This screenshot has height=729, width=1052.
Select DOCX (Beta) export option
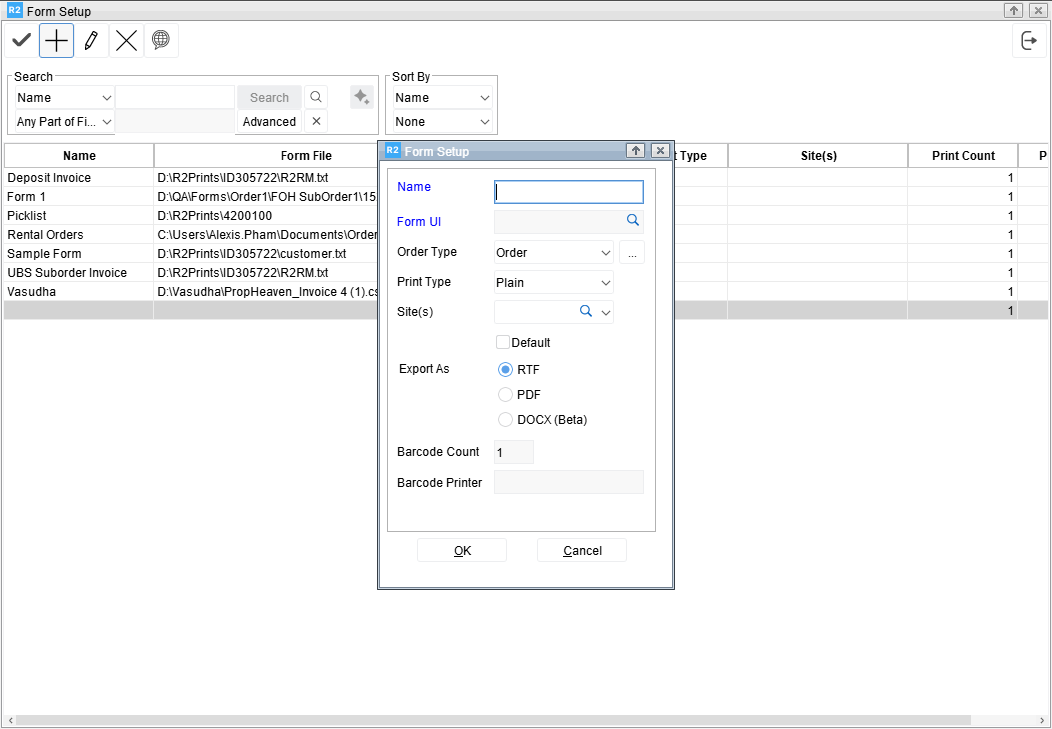click(505, 420)
